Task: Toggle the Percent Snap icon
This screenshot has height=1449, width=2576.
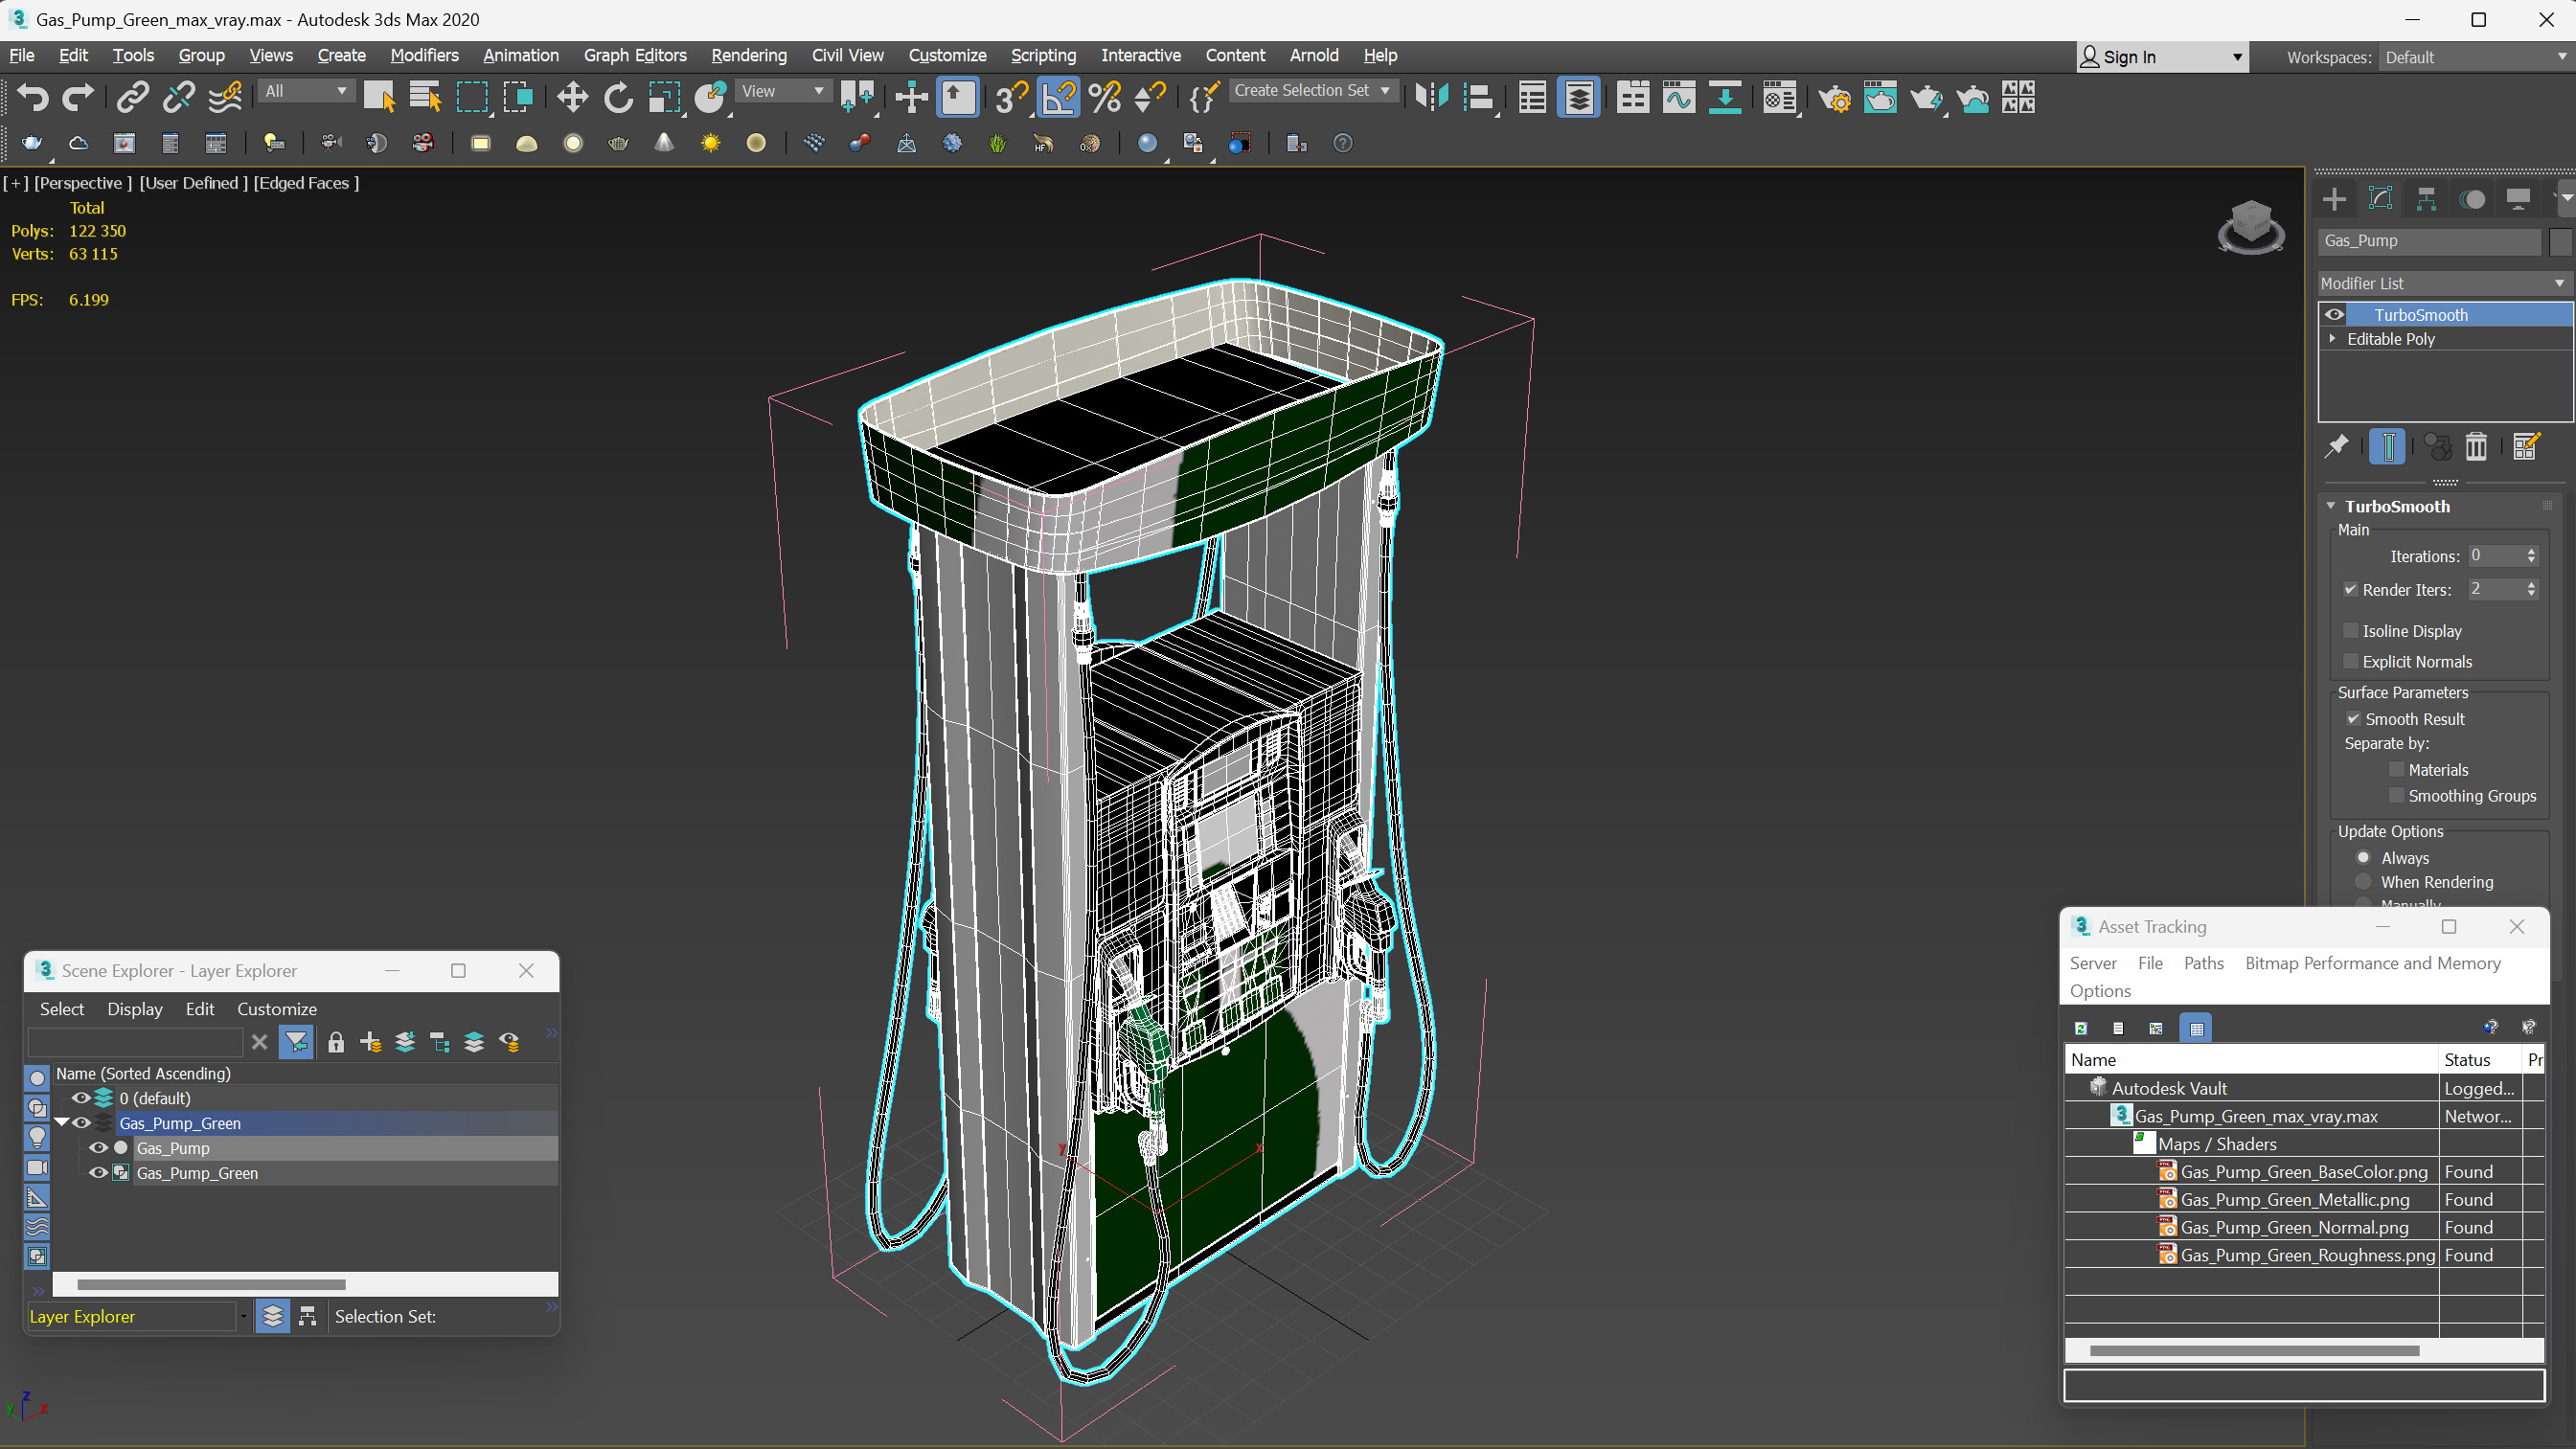Action: click(1104, 97)
